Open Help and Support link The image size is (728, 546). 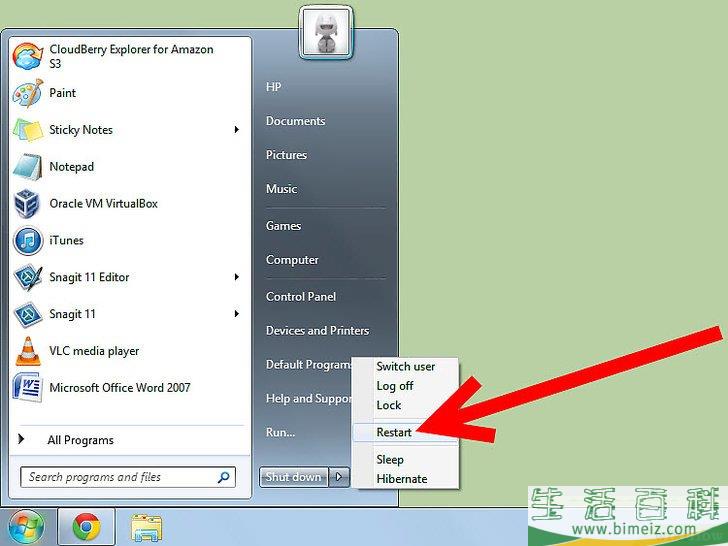click(308, 398)
